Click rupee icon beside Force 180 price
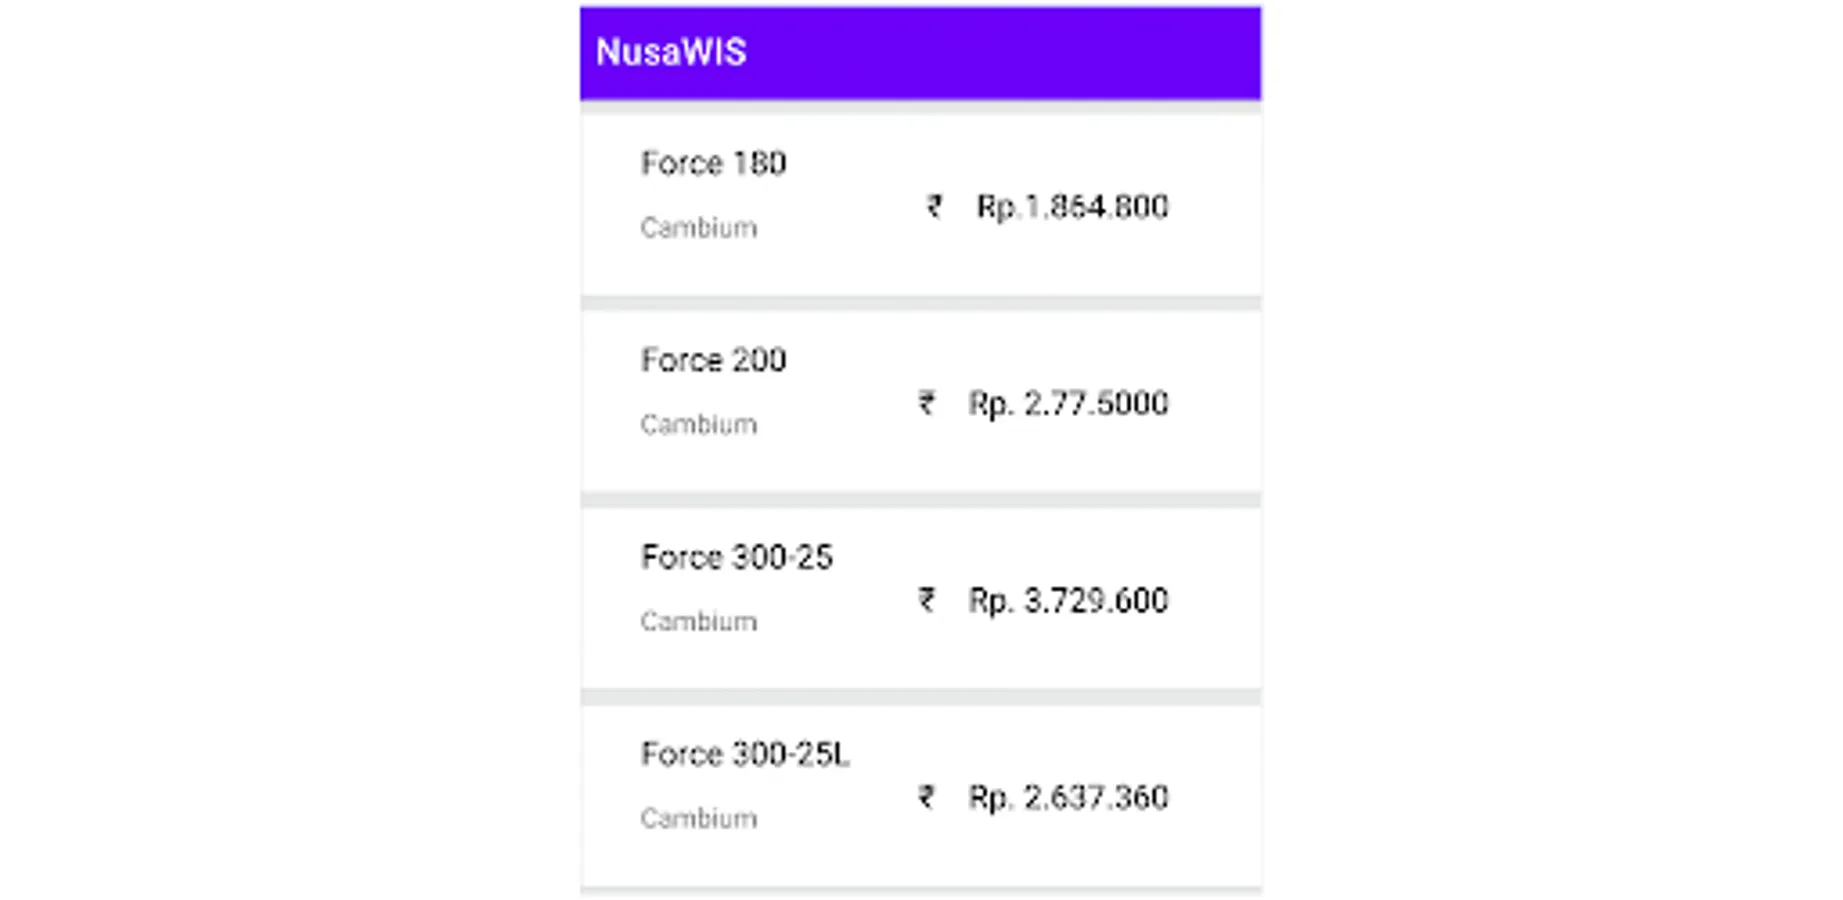This screenshot has height=900, width=1843. 934,206
